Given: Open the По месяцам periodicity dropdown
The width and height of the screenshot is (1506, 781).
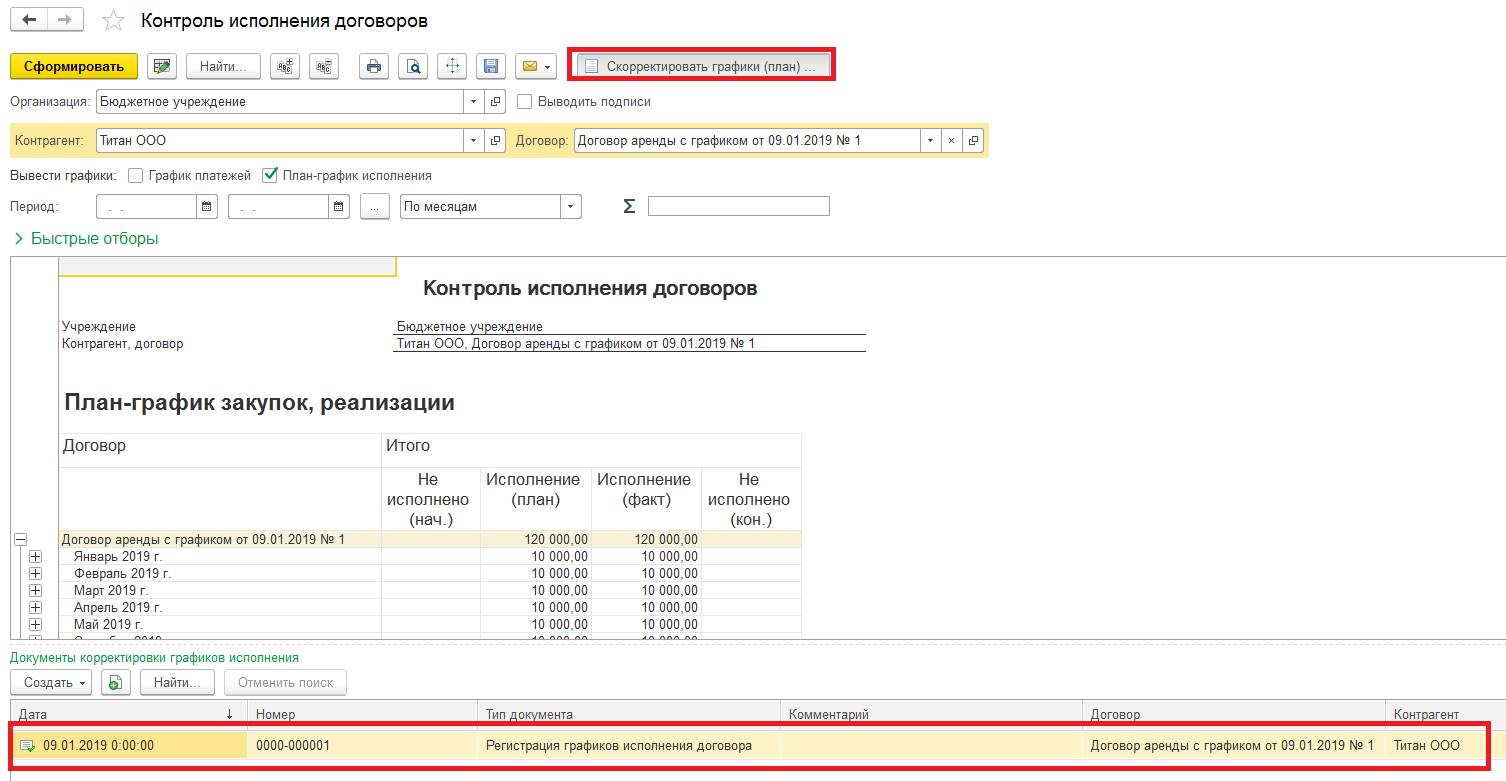Looking at the screenshot, I should coord(571,207).
